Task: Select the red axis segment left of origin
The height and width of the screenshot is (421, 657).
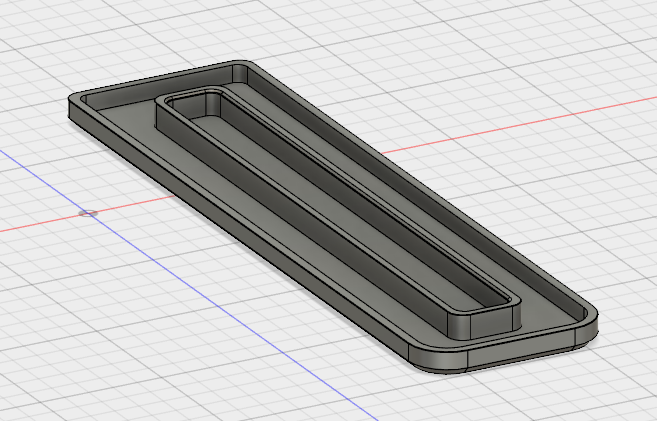Action: [40, 224]
